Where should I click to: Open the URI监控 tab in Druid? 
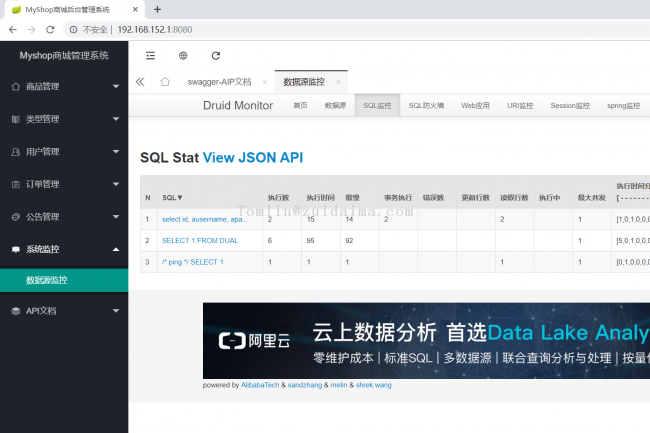tap(520, 105)
